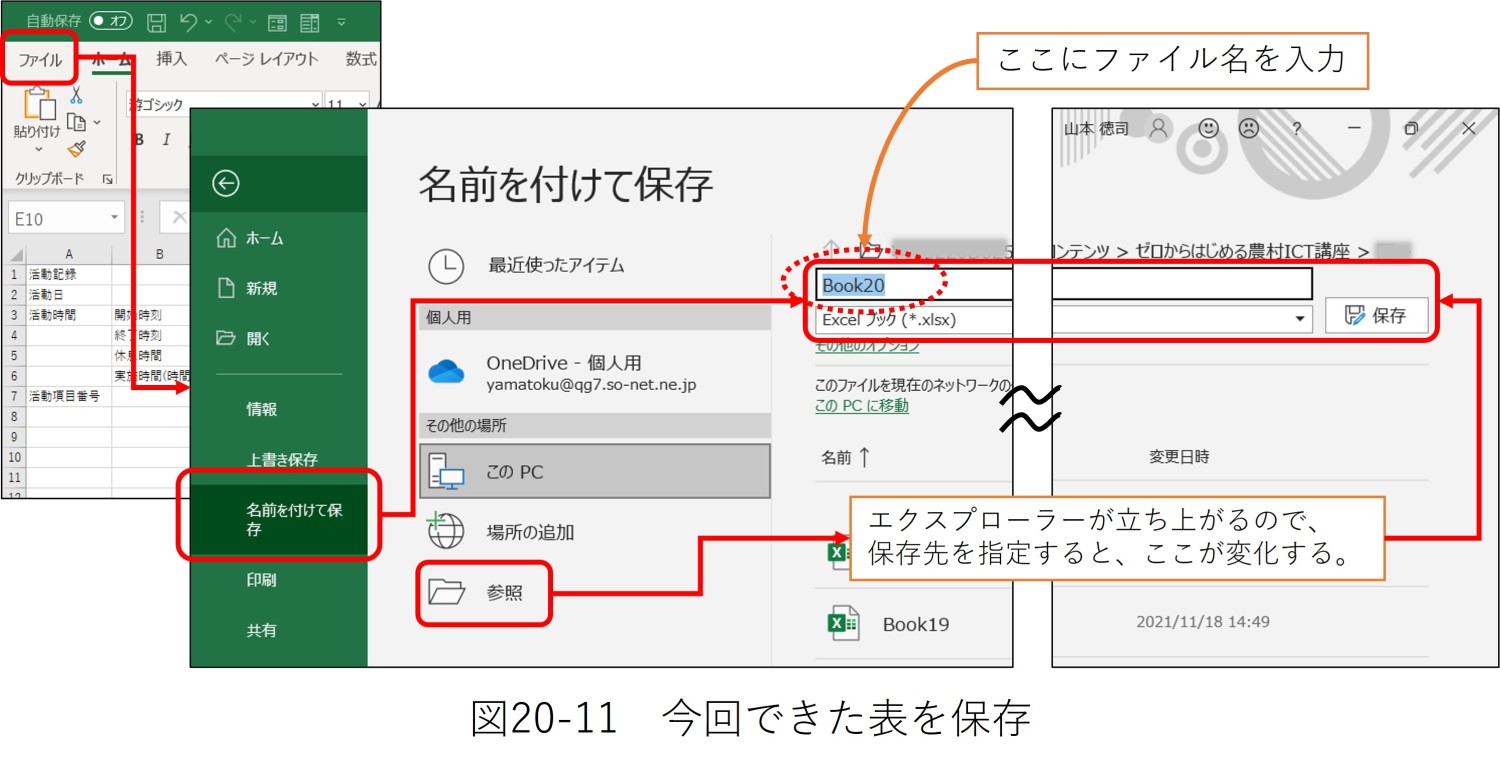Toggle italic I formatting
The width and height of the screenshot is (1500, 770).
(166, 139)
